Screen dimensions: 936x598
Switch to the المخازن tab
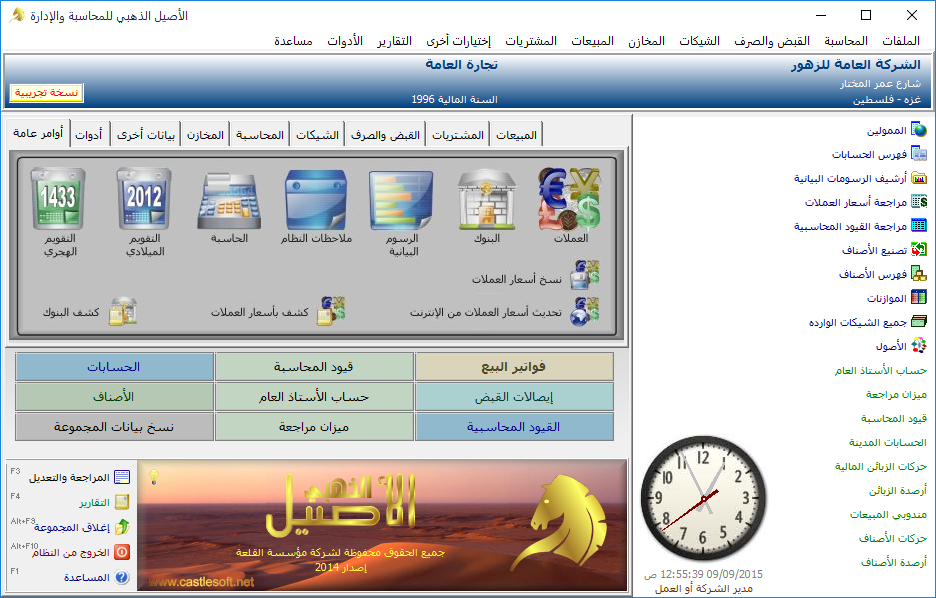pyautogui.click(x=205, y=135)
